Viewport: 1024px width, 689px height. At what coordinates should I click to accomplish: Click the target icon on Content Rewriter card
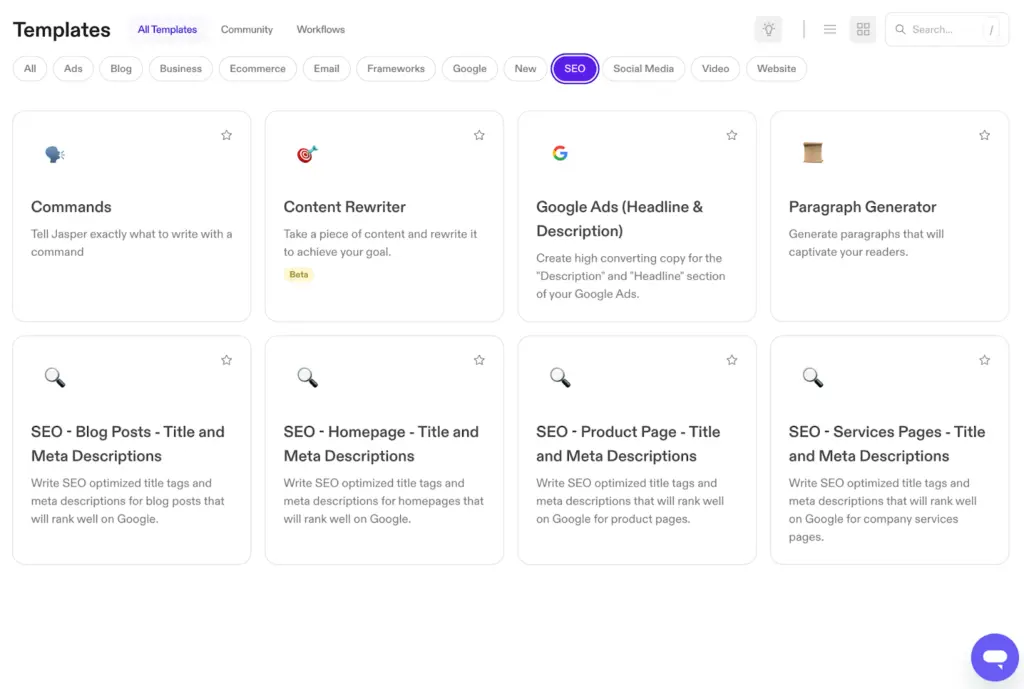point(306,152)
